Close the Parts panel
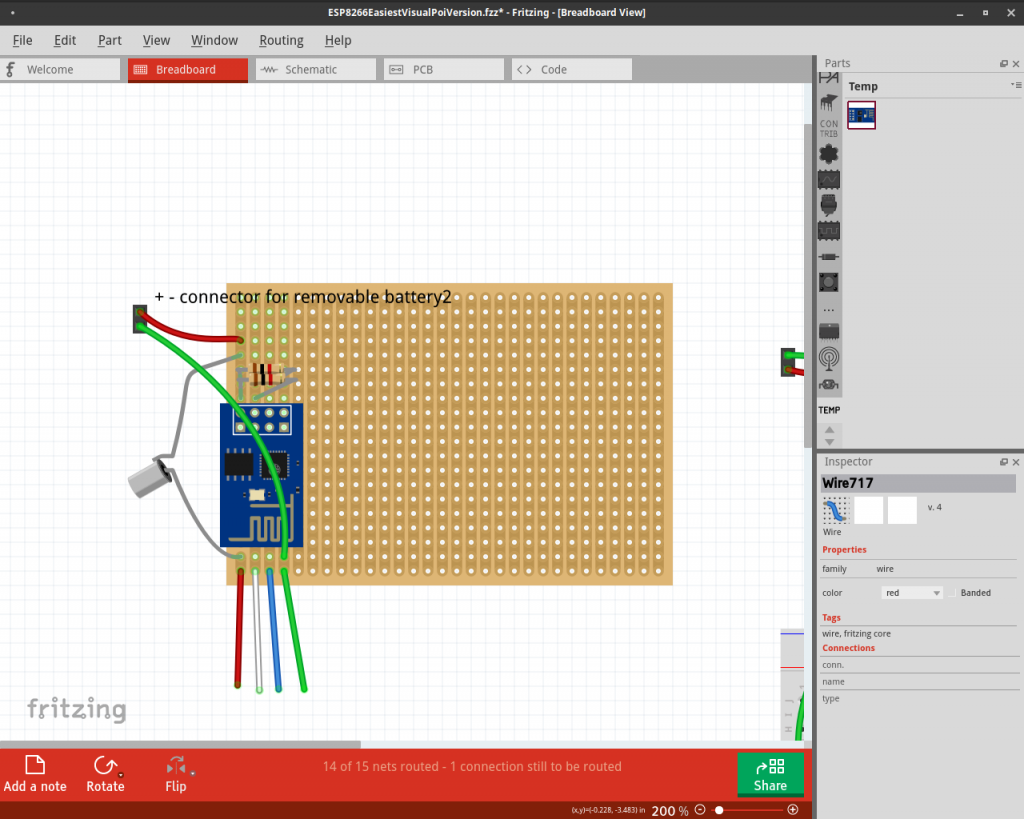This screenshot has width=1024, height=819. 1016,63
